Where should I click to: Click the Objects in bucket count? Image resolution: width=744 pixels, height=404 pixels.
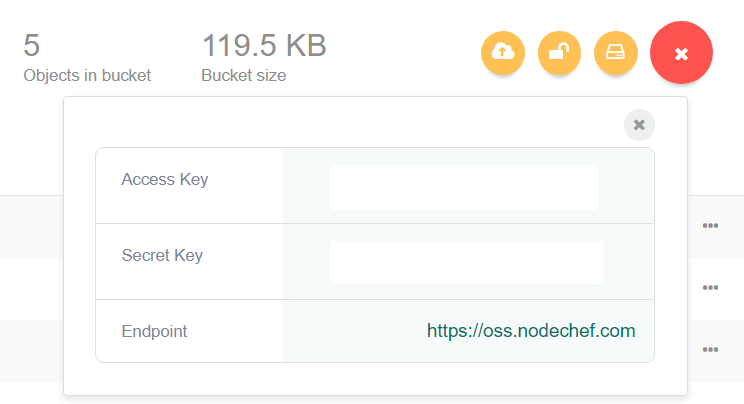pos(32,46)
